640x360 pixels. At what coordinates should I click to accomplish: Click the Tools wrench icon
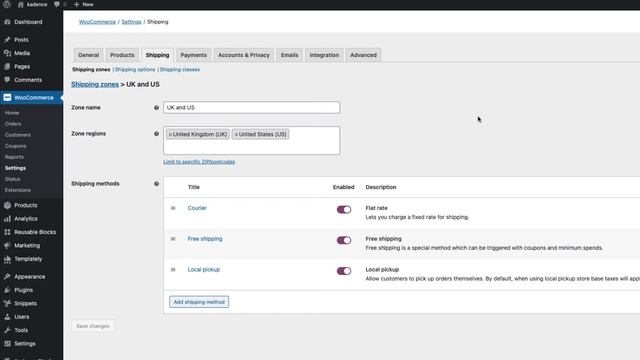pyautogui.click(x=7, y=330)
